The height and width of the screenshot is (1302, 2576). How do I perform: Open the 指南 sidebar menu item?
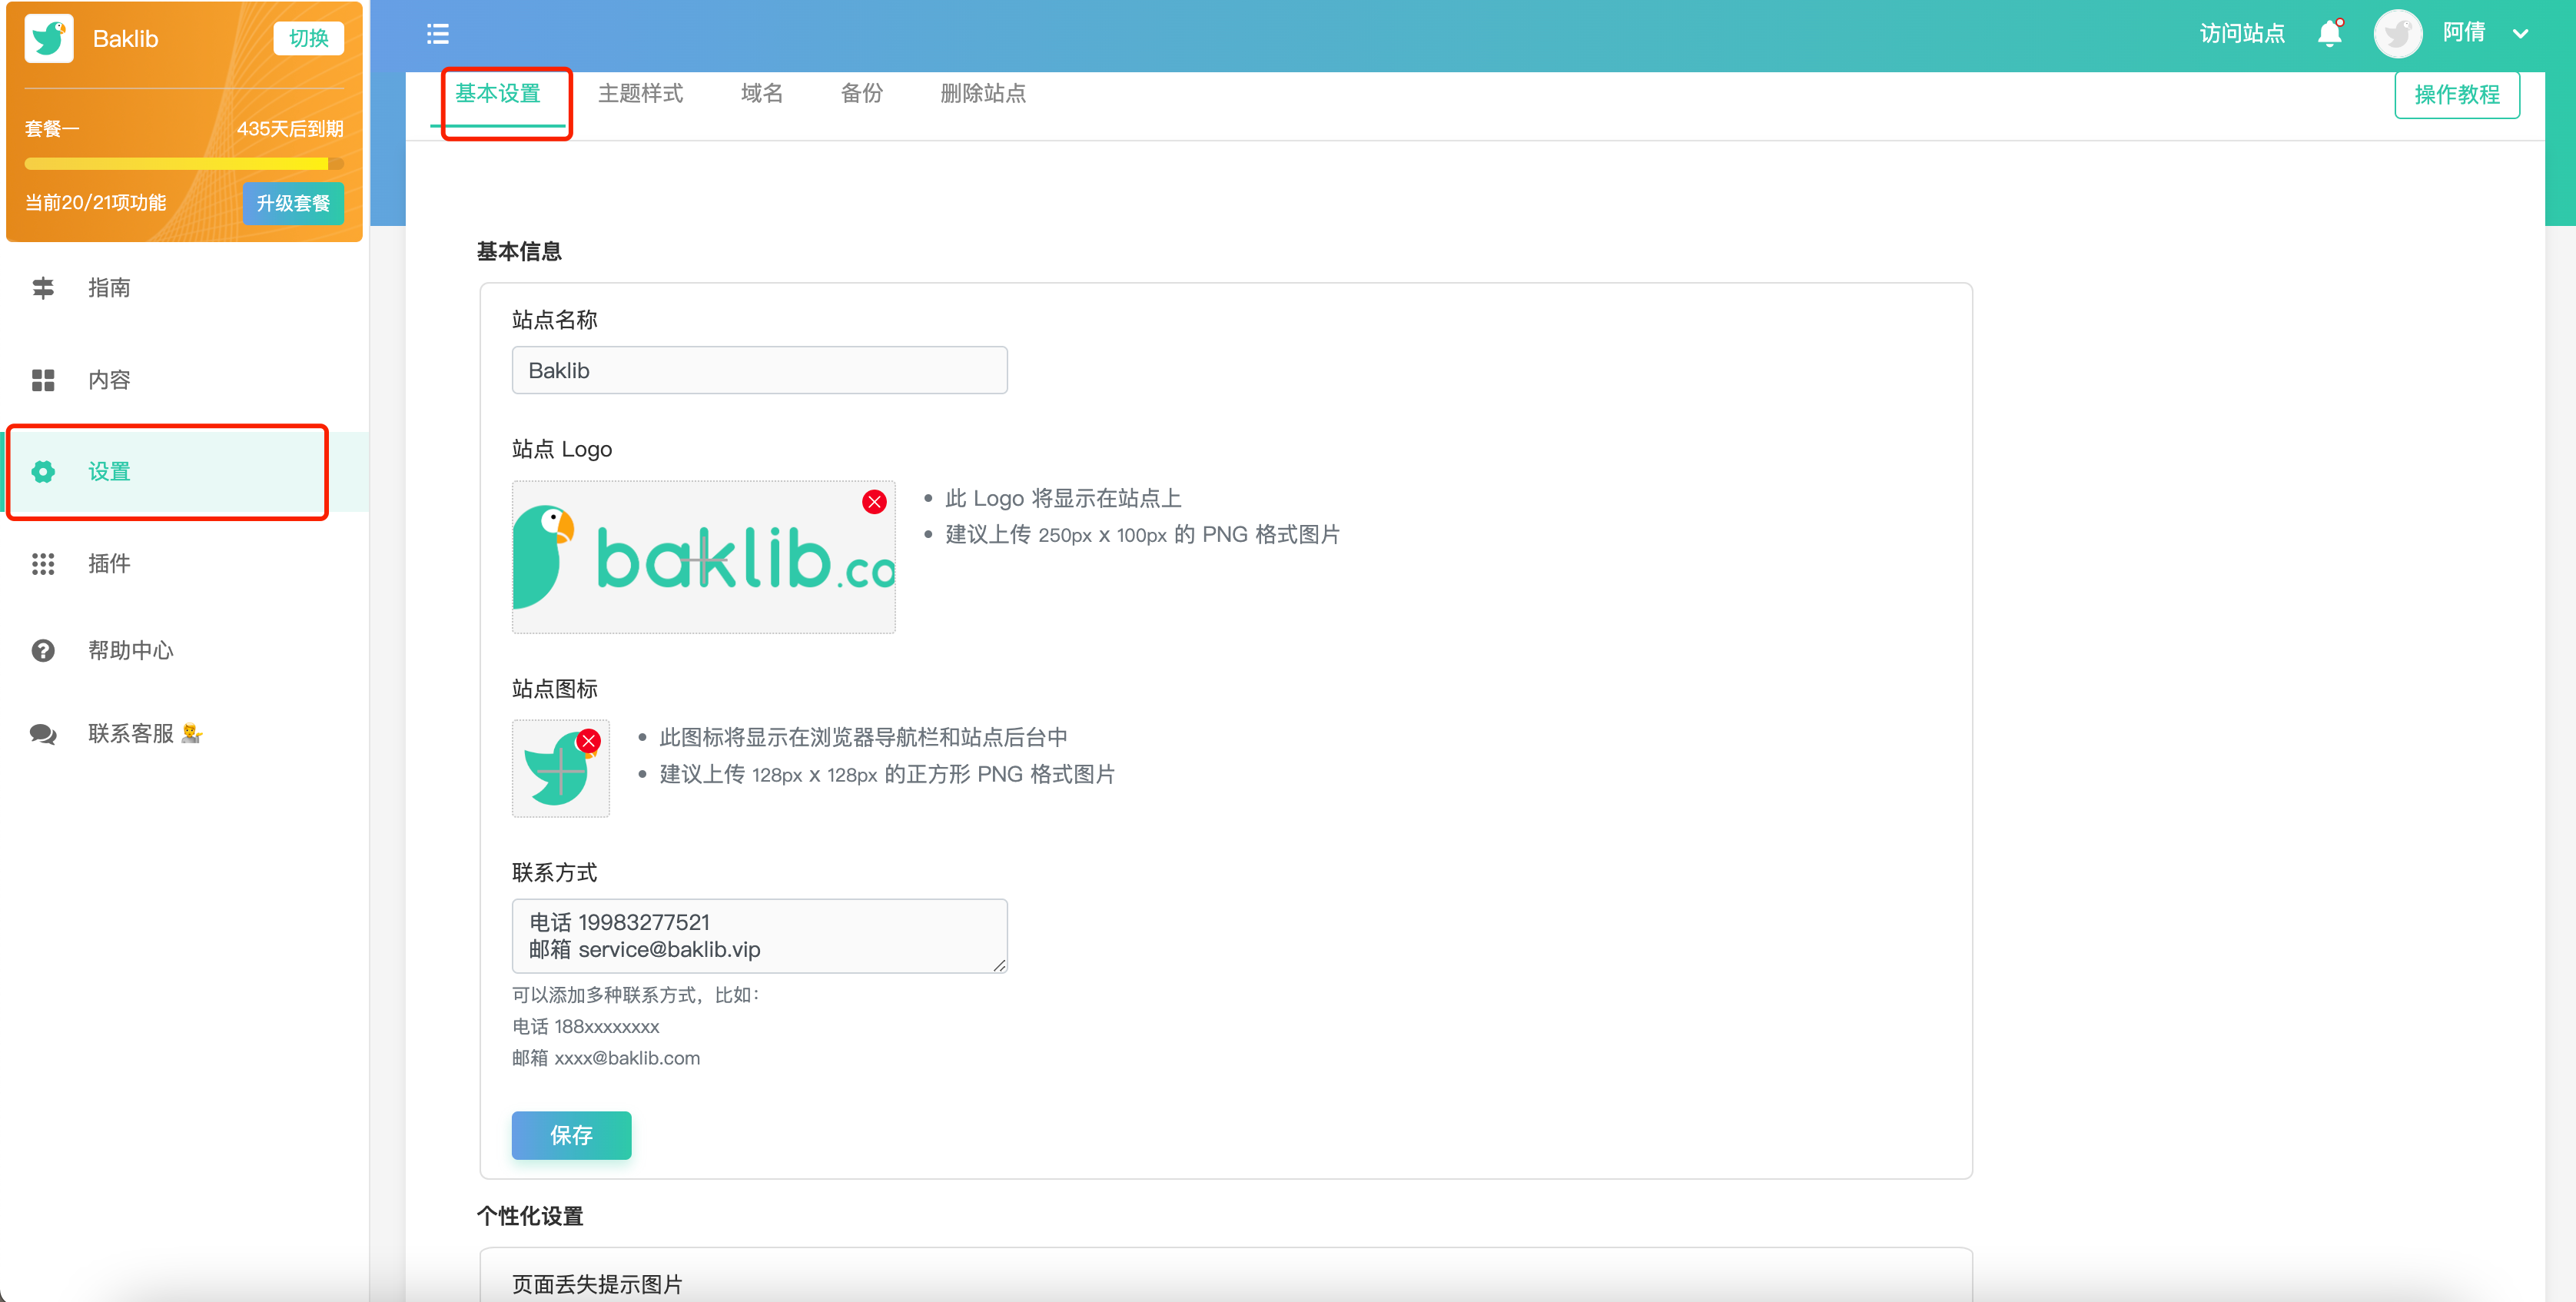185,288
